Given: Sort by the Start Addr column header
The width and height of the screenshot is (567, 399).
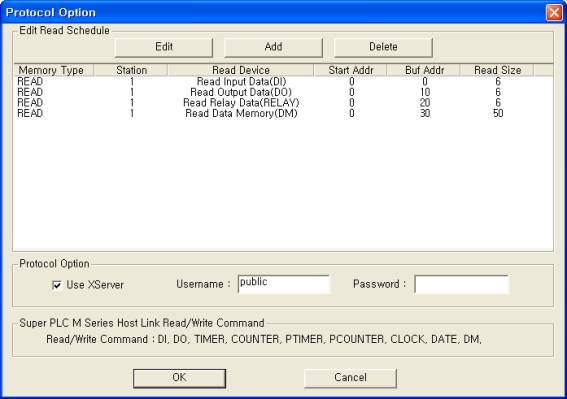Looking at the screenshot, I should pyautogui.click(x=351, y=70).
